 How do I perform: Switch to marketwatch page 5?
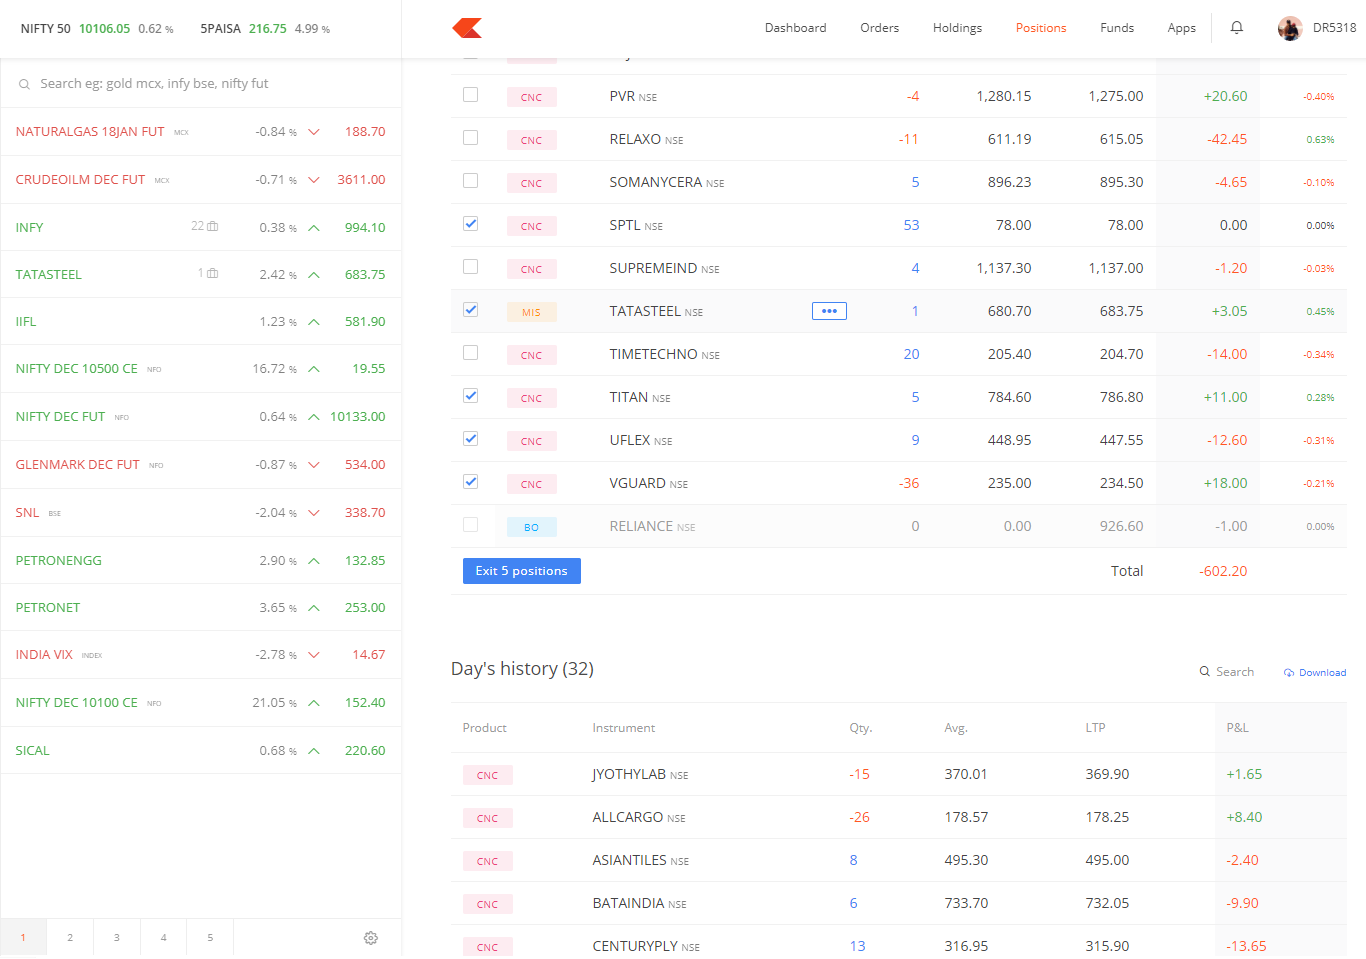point(210,938)
